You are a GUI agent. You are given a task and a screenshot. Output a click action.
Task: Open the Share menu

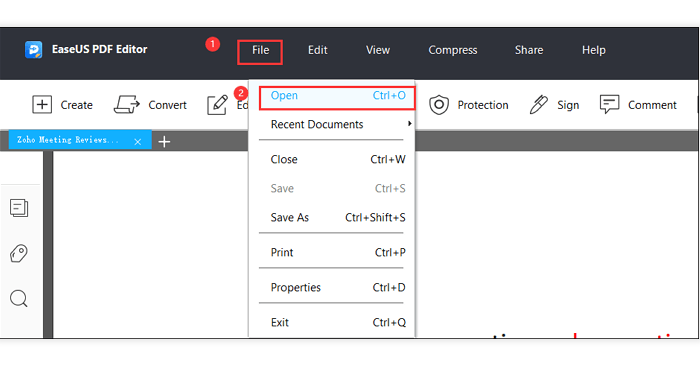pos(529,50)
